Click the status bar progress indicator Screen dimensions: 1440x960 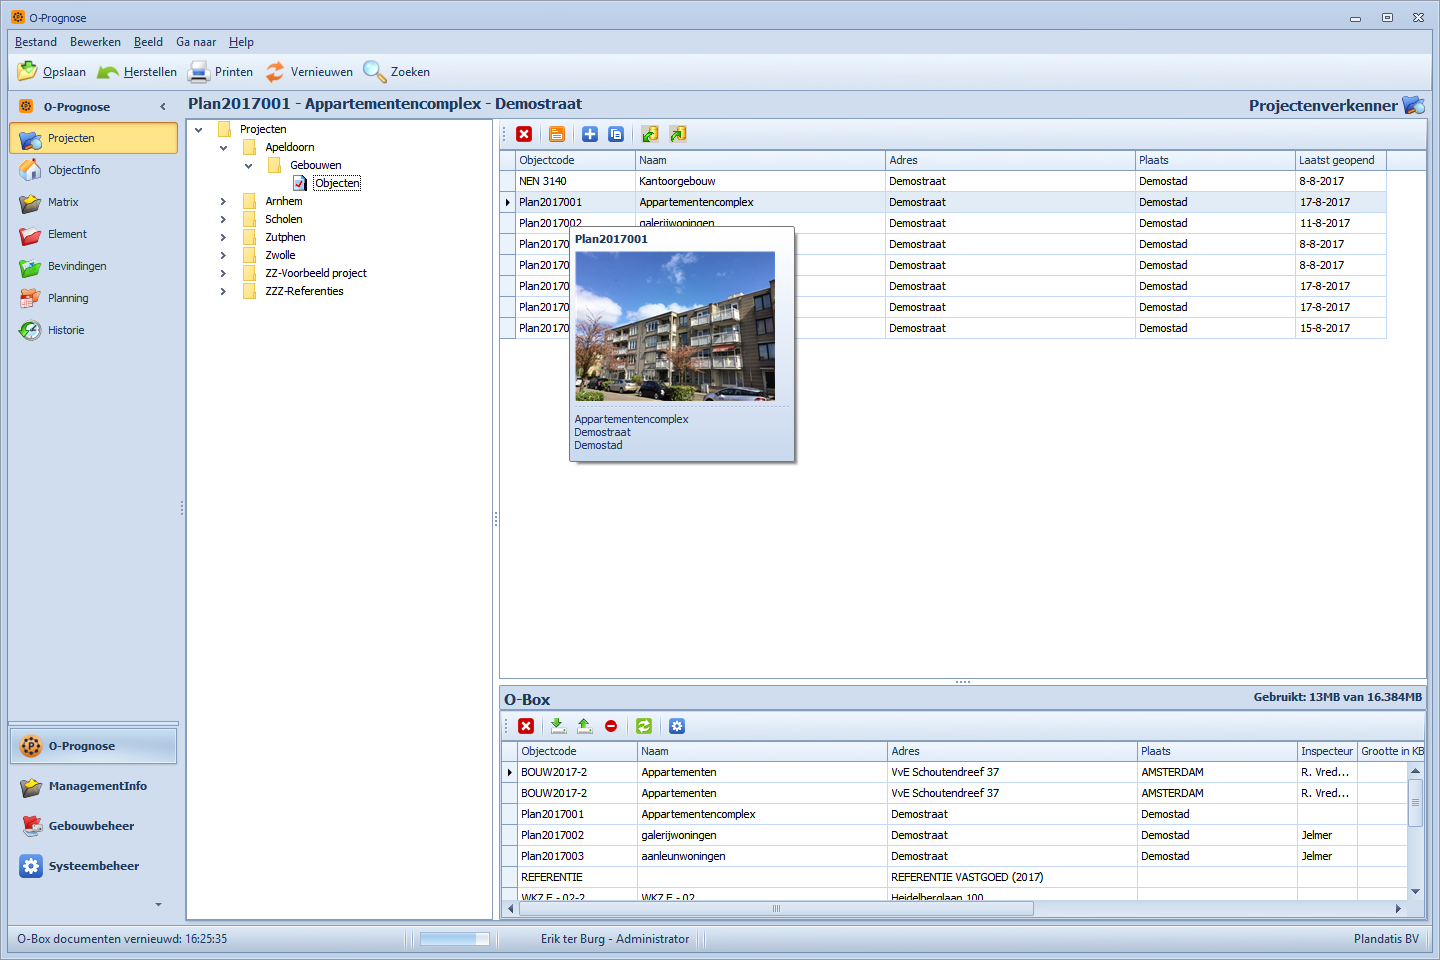point(455,939)
